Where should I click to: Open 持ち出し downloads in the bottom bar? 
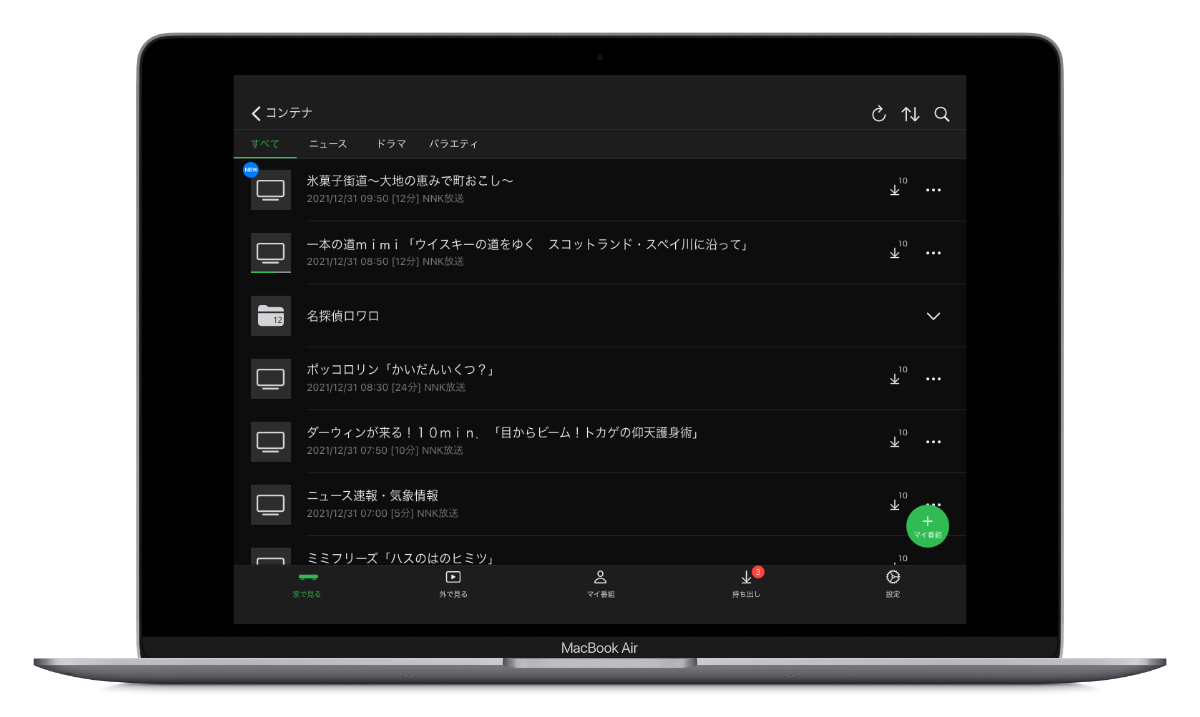pyautogui.click(x=747, y=584)
